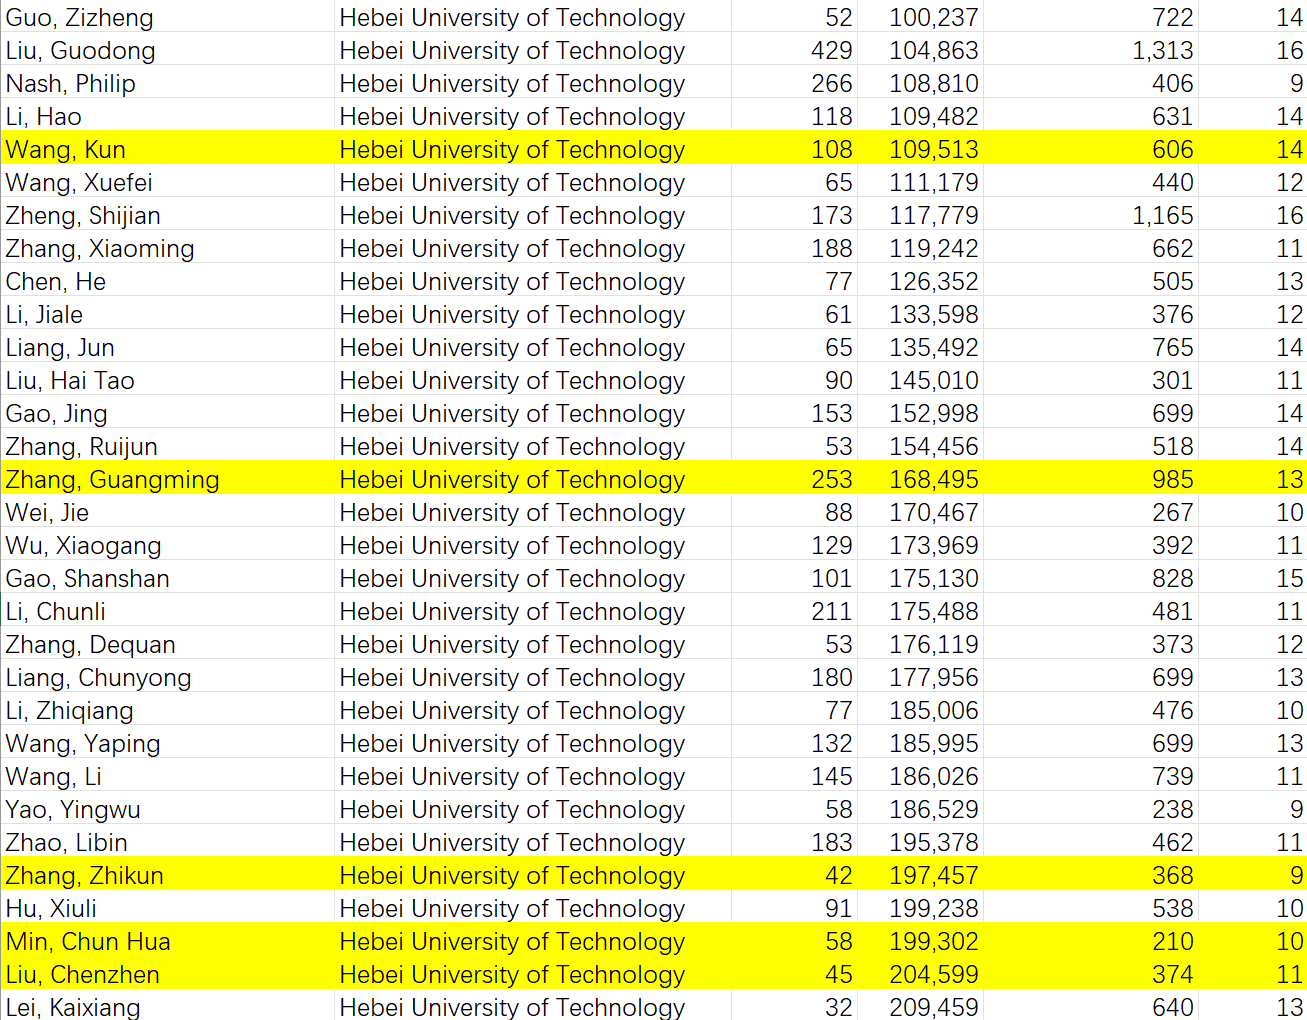Select the Gao, Shanshan name cell
The image size is (1307, 1020).
[88, 579]
